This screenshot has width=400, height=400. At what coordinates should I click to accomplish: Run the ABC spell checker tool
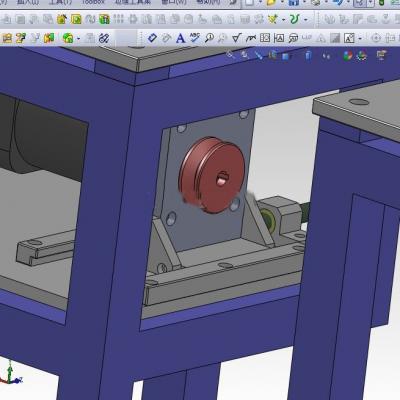195,38
